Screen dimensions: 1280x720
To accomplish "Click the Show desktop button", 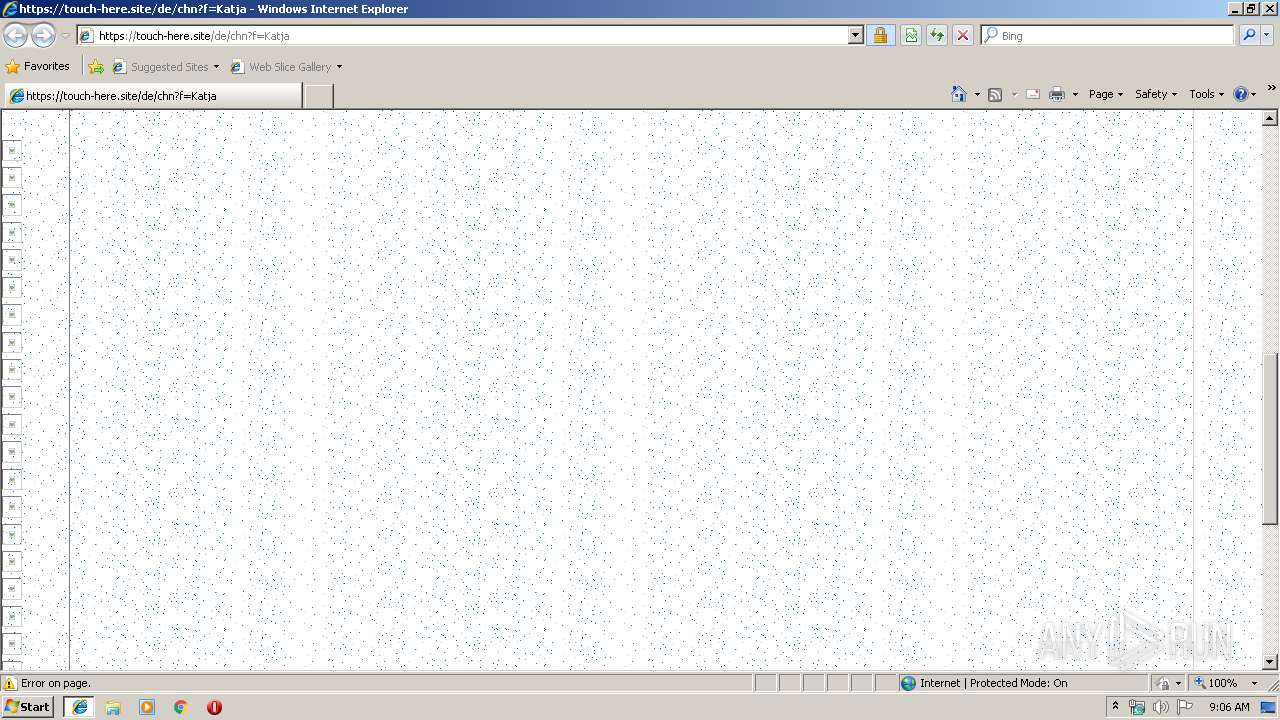I will tap(1269, 707).
